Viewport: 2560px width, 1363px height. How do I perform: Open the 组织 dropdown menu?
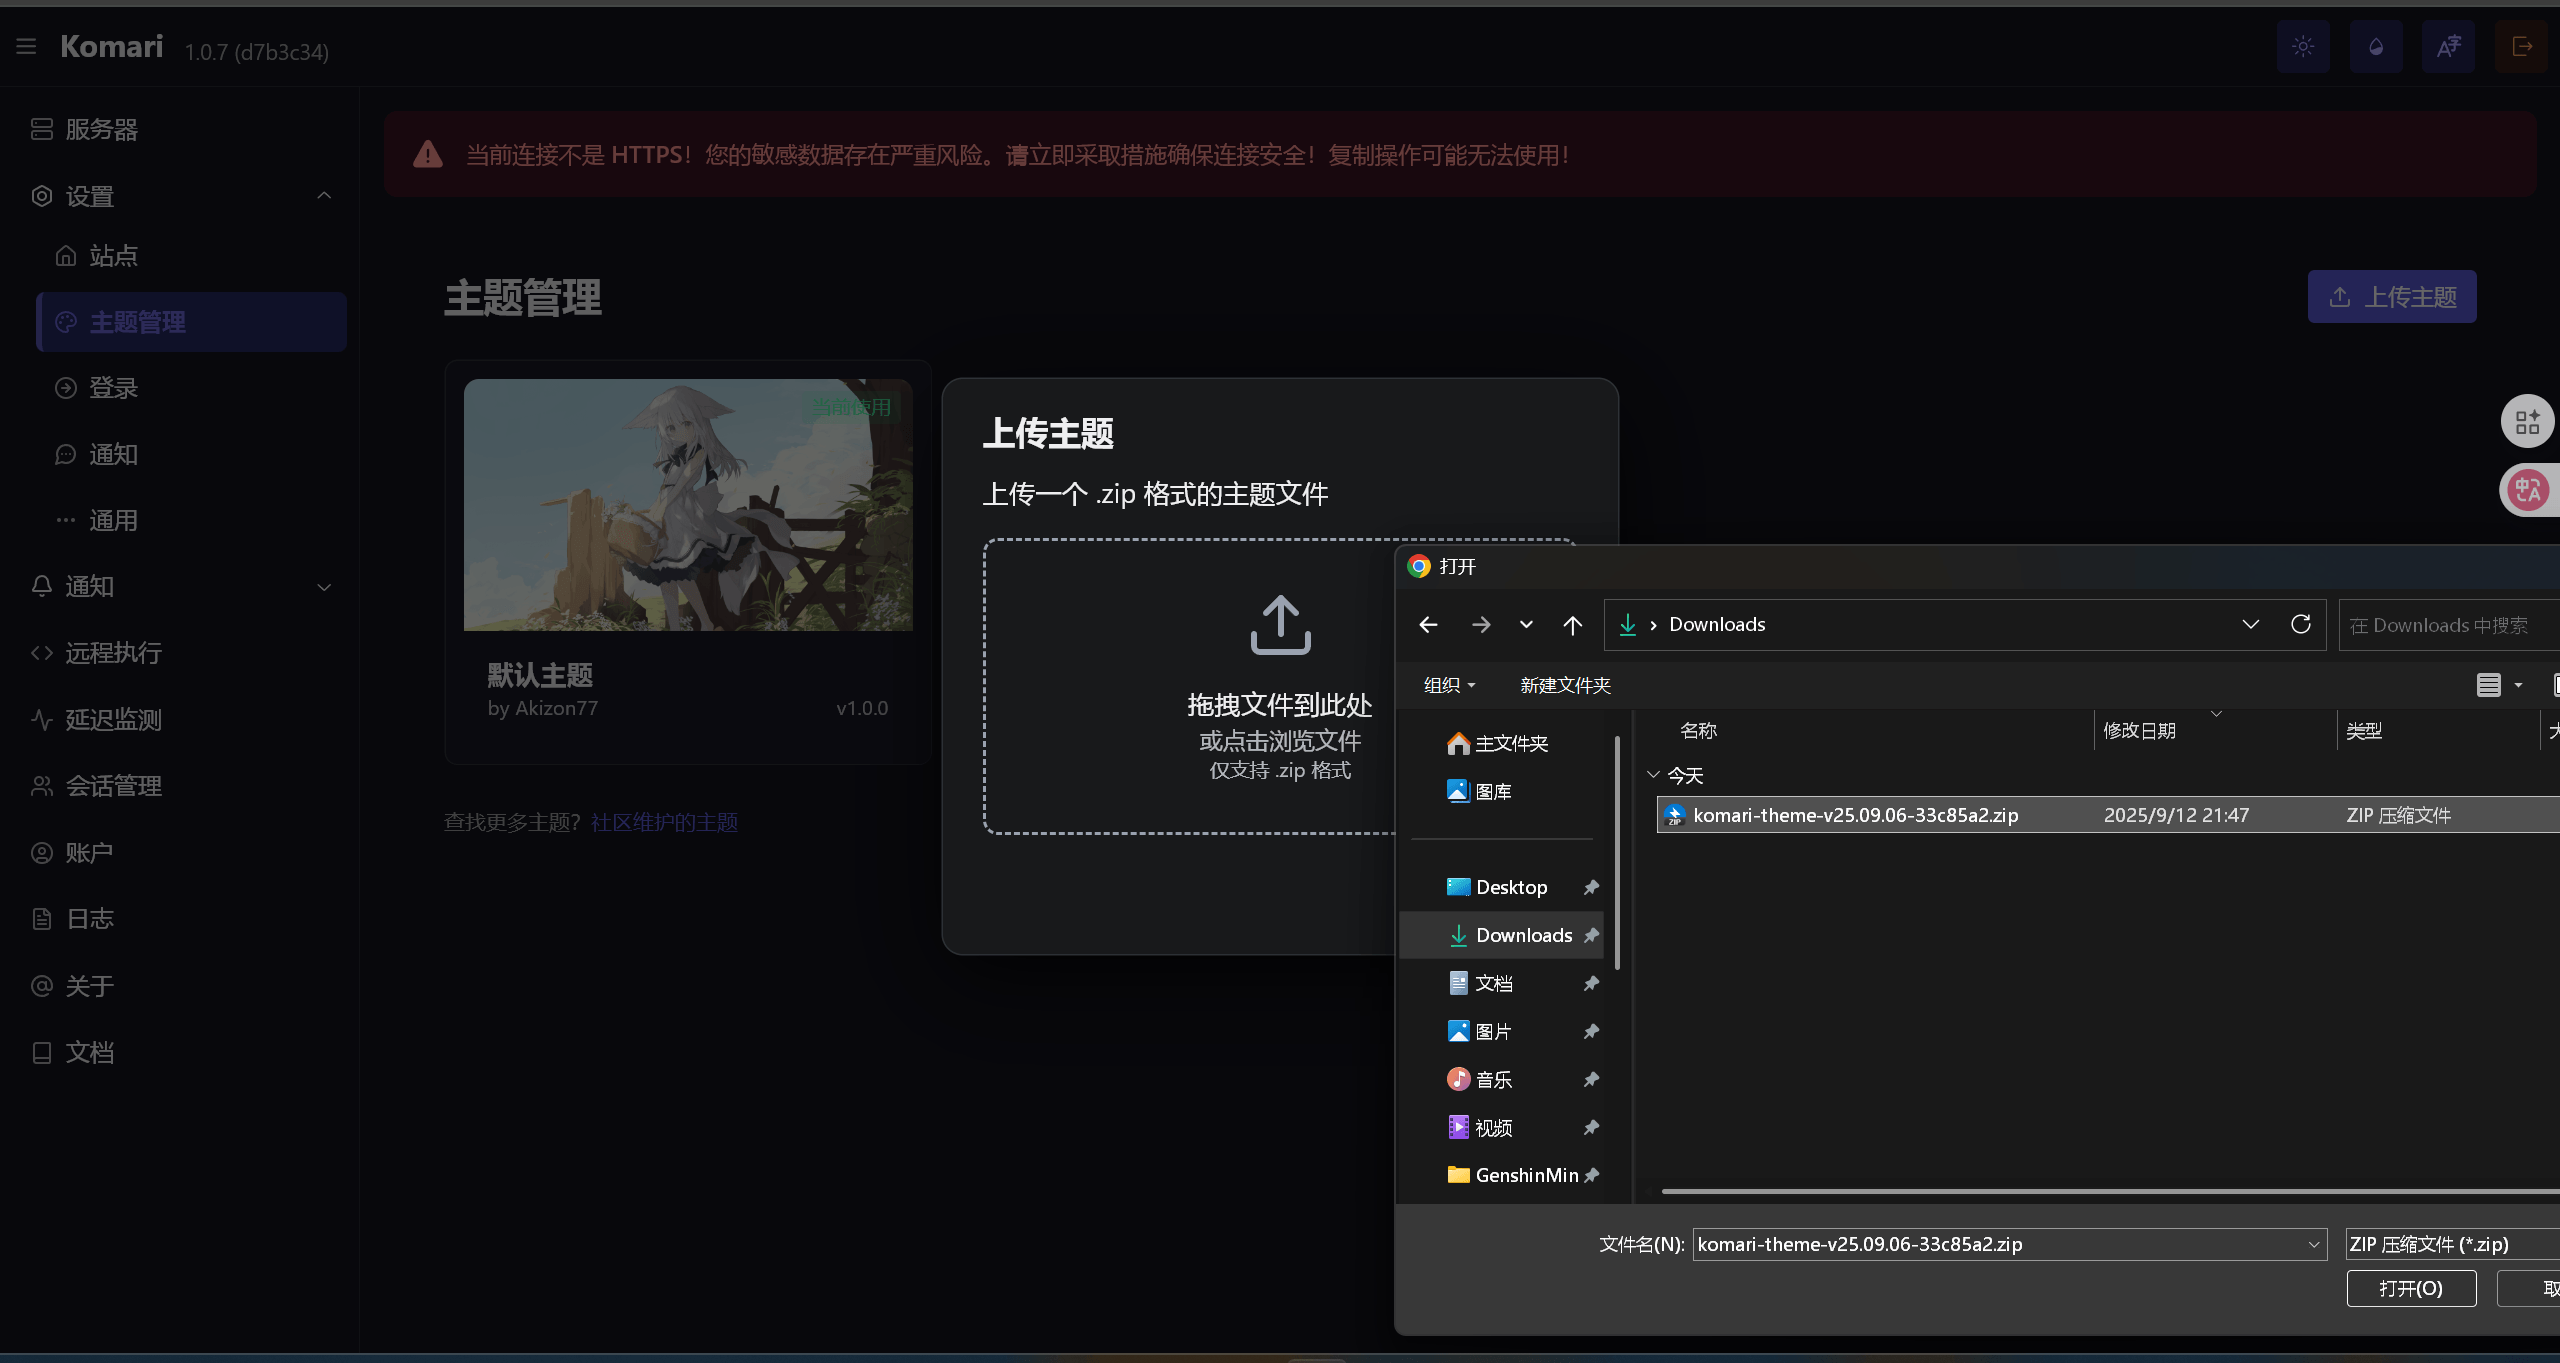(1449, 685)
